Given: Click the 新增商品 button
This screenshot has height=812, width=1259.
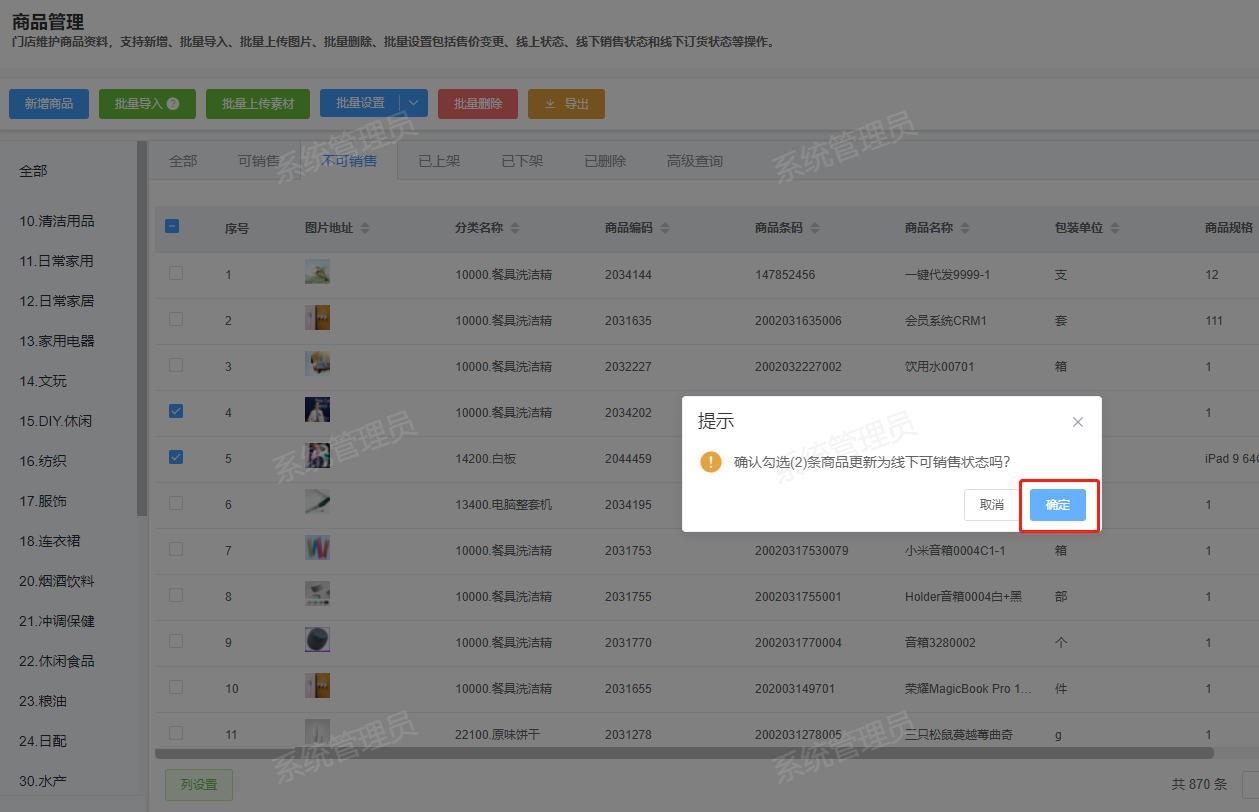Looking at the screenshot, I should [49, 104].
